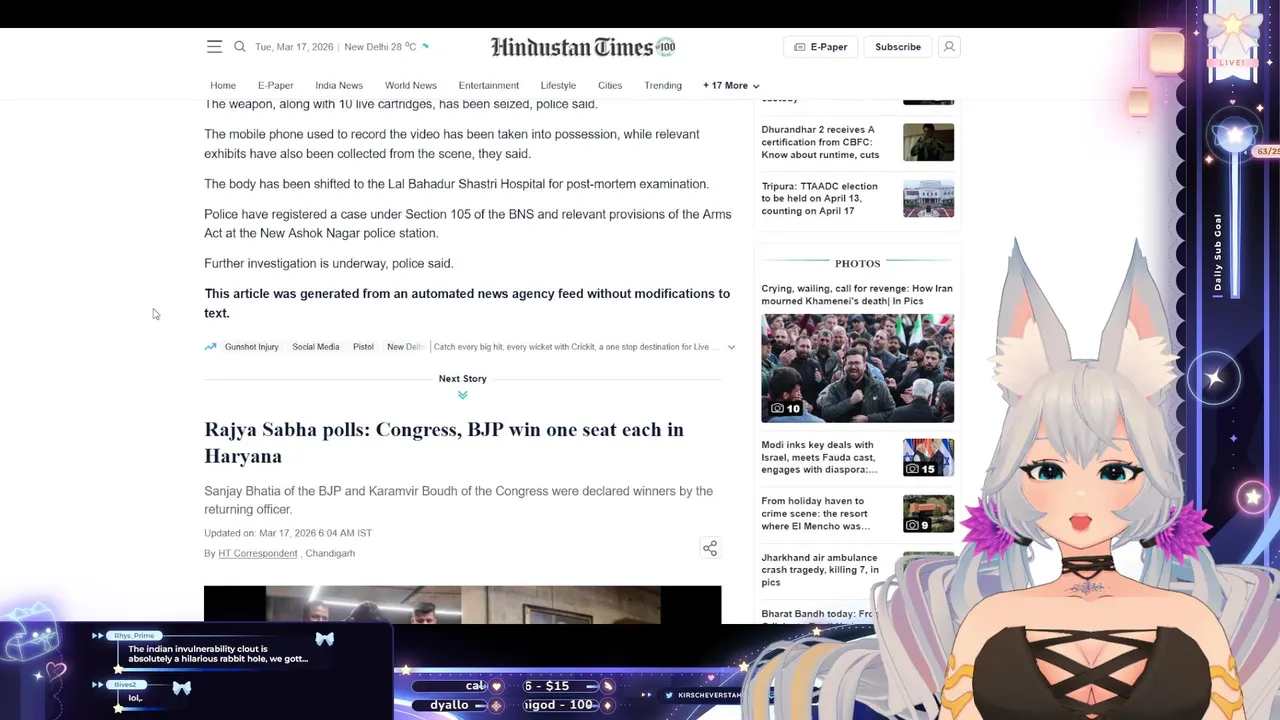Open Entertainment section
The image size is (1280, 720).
pos(489,86)
